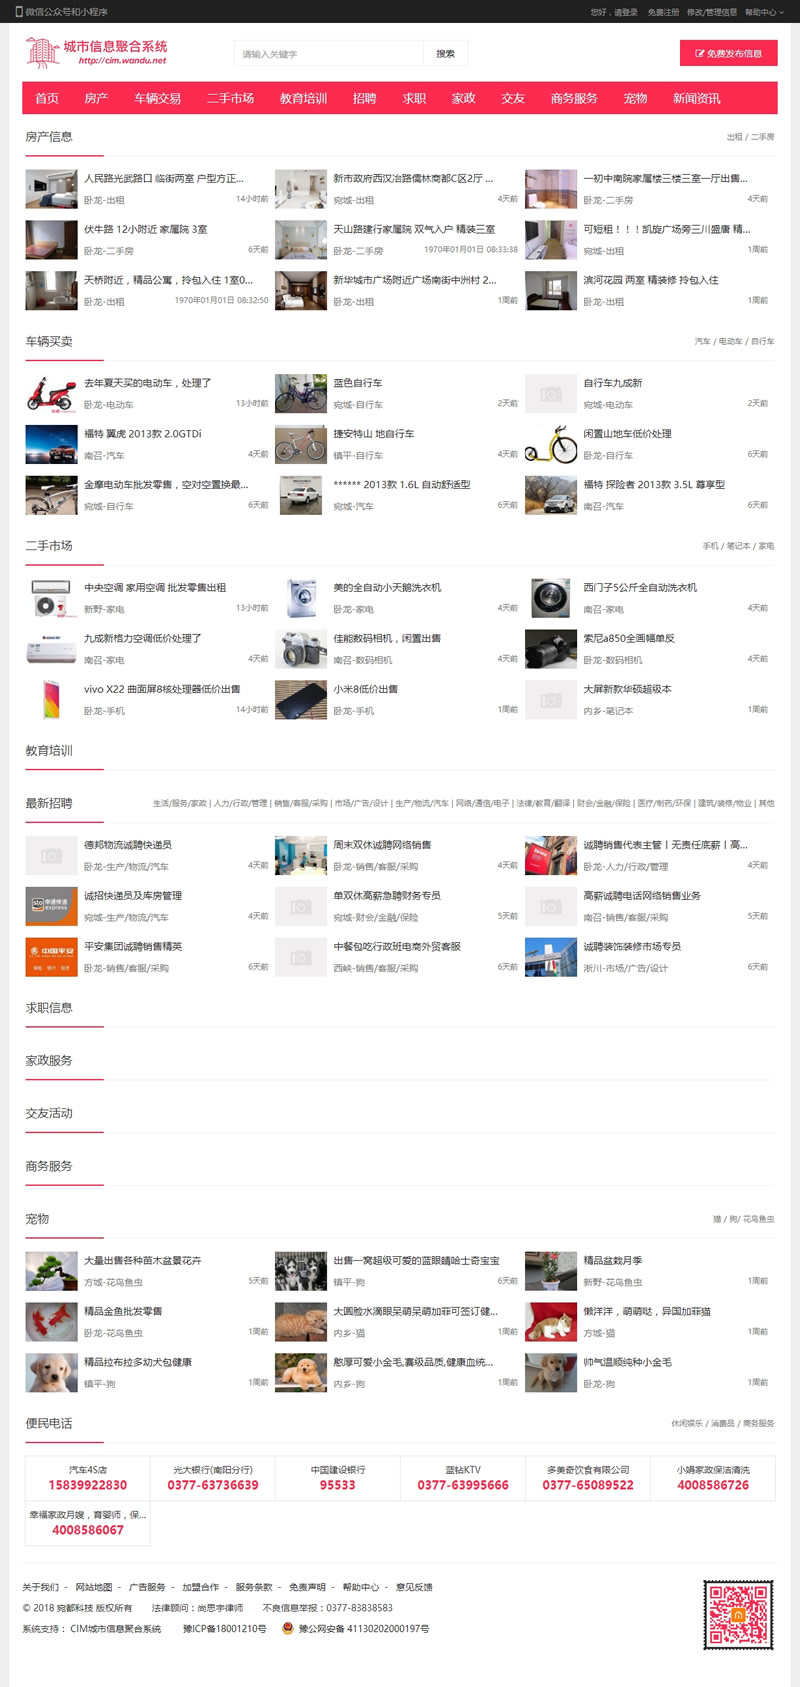The height and width of the screenshot is (1687, 800).
Task: Expand the 帮助中心 dropdown in top bar
Action: pos(760,12)
